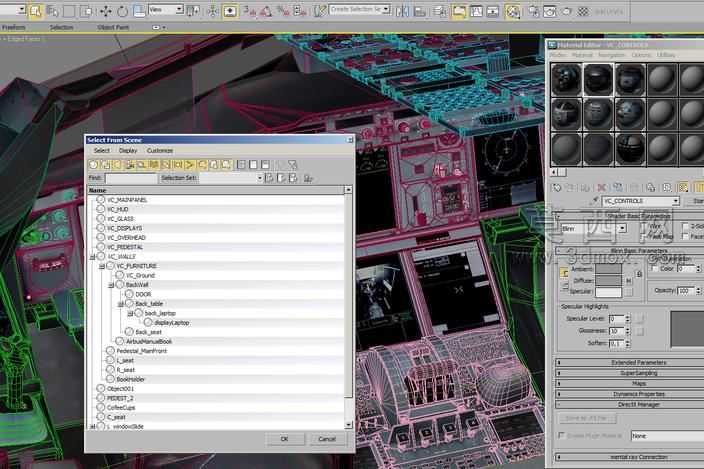704x469 pixels.
Task: Toggle the VC_HUD object circle icon
Action: click(x=101, y=209)
